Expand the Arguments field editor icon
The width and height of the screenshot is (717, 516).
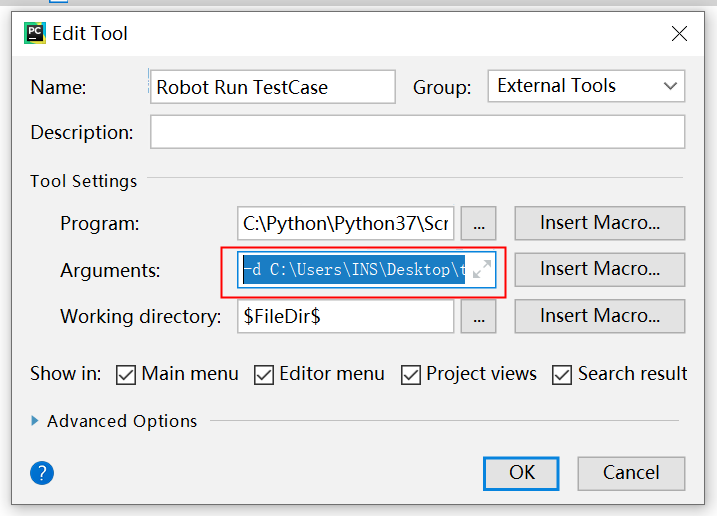[482, 269]
